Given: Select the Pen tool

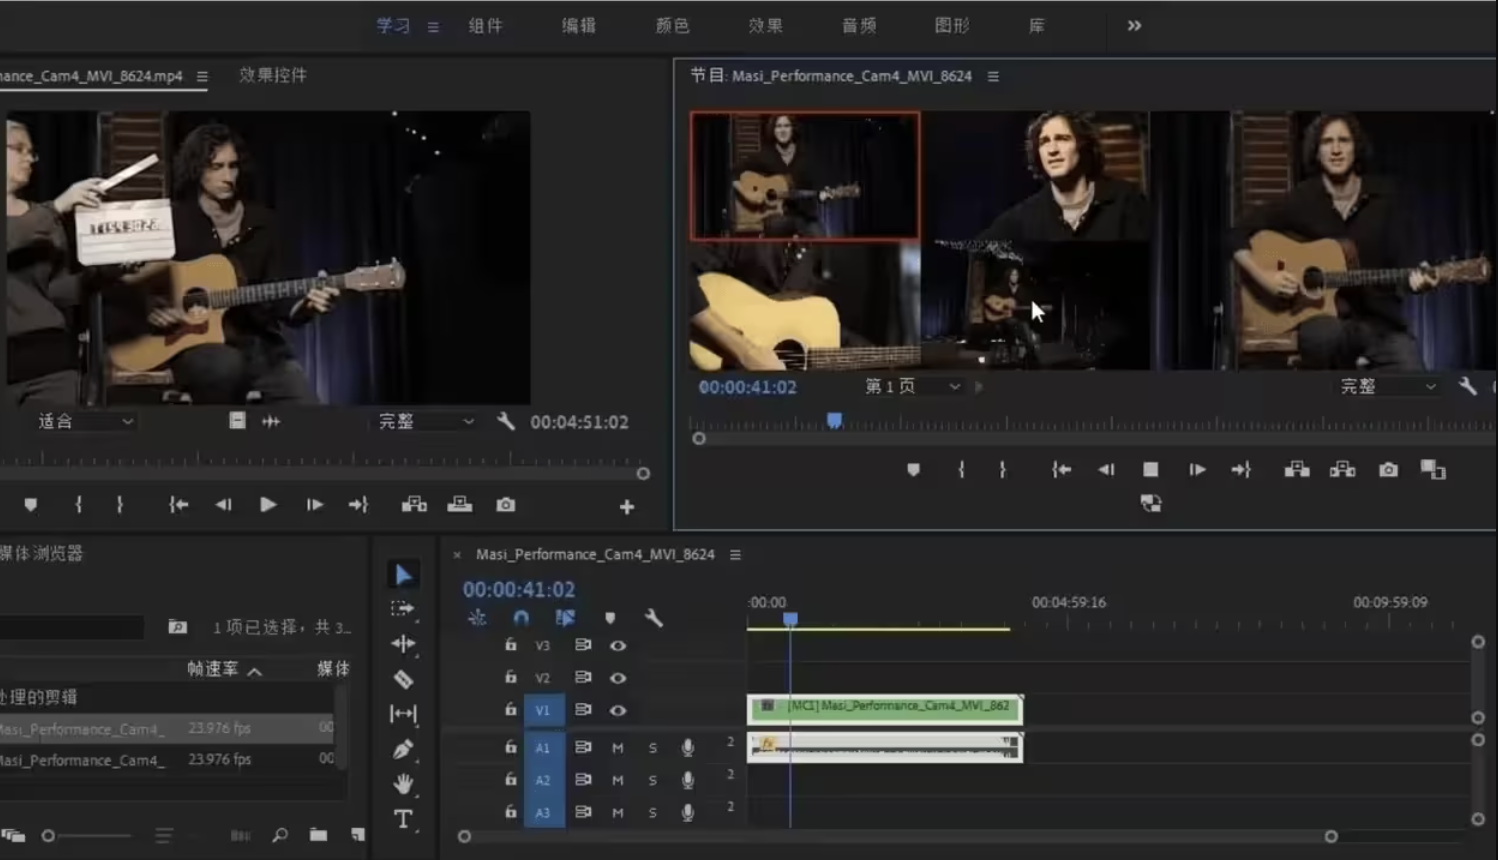Looking at the screenshot, I should click(x=403, y=749).
